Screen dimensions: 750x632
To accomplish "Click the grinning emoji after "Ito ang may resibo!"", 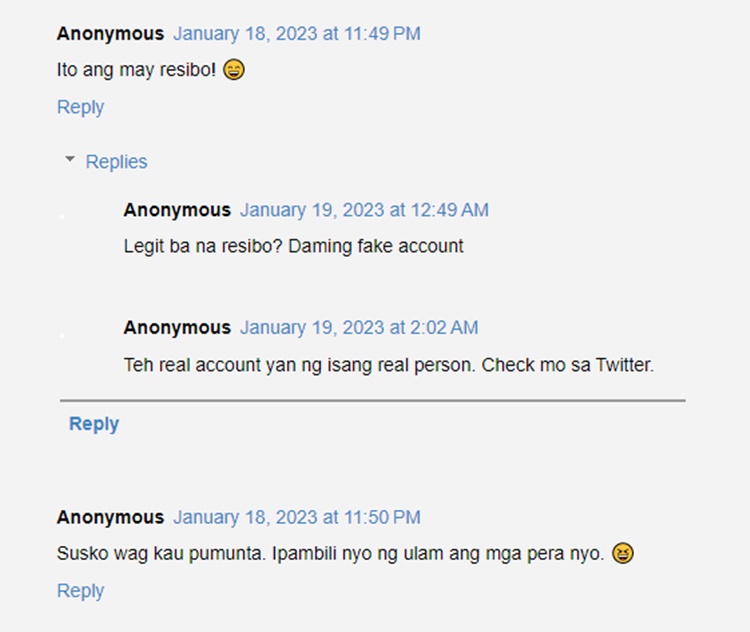I will tap(234, 69).
